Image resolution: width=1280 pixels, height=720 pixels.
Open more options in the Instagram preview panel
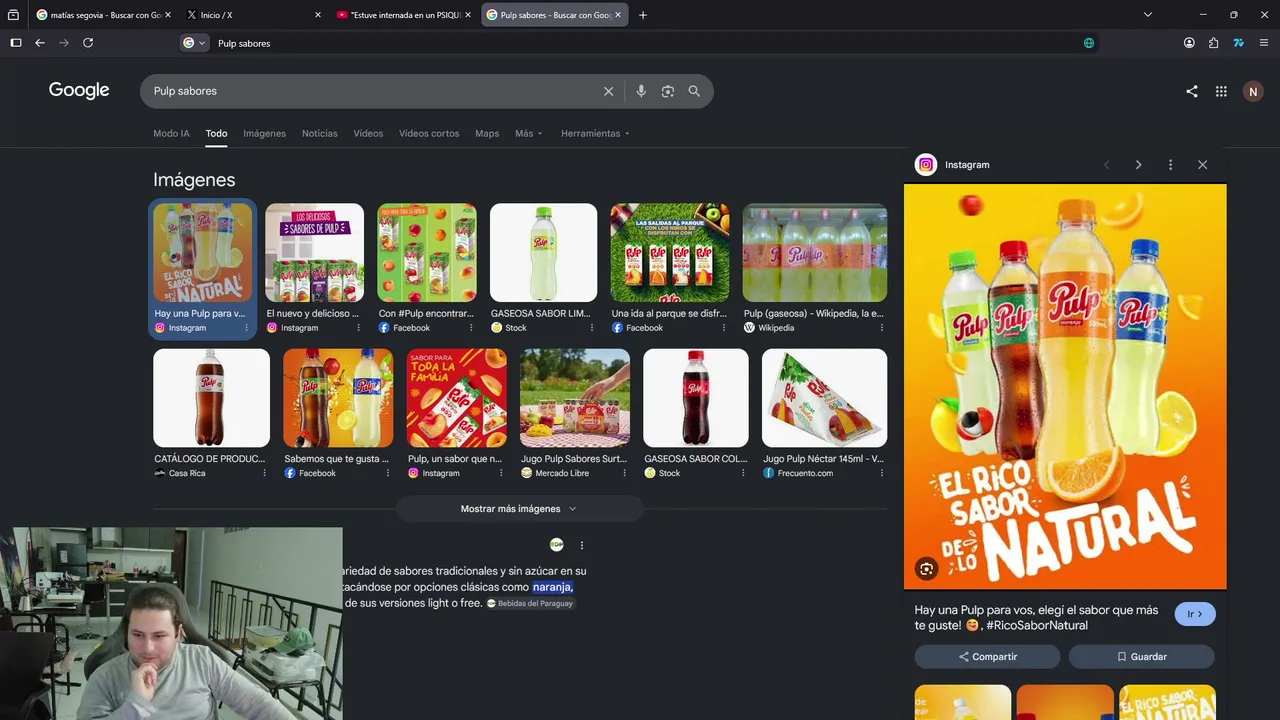pos(1170,165)
